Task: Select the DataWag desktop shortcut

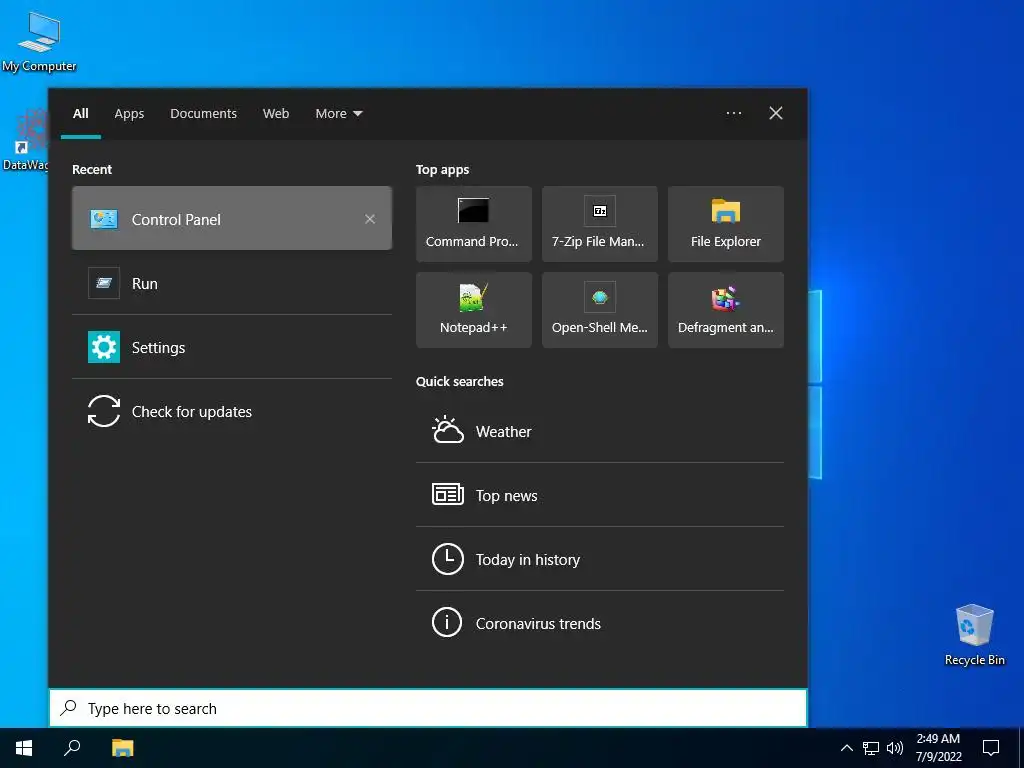Action: point(25,140)
